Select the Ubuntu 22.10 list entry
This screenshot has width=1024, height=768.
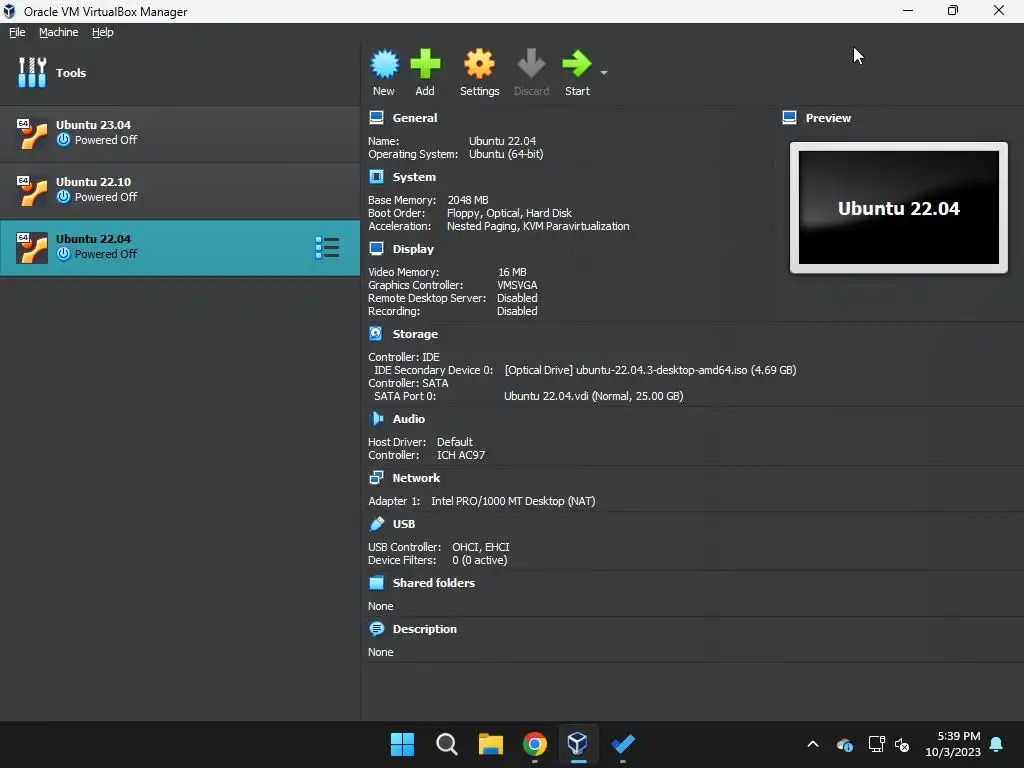[x=180, y=190]
